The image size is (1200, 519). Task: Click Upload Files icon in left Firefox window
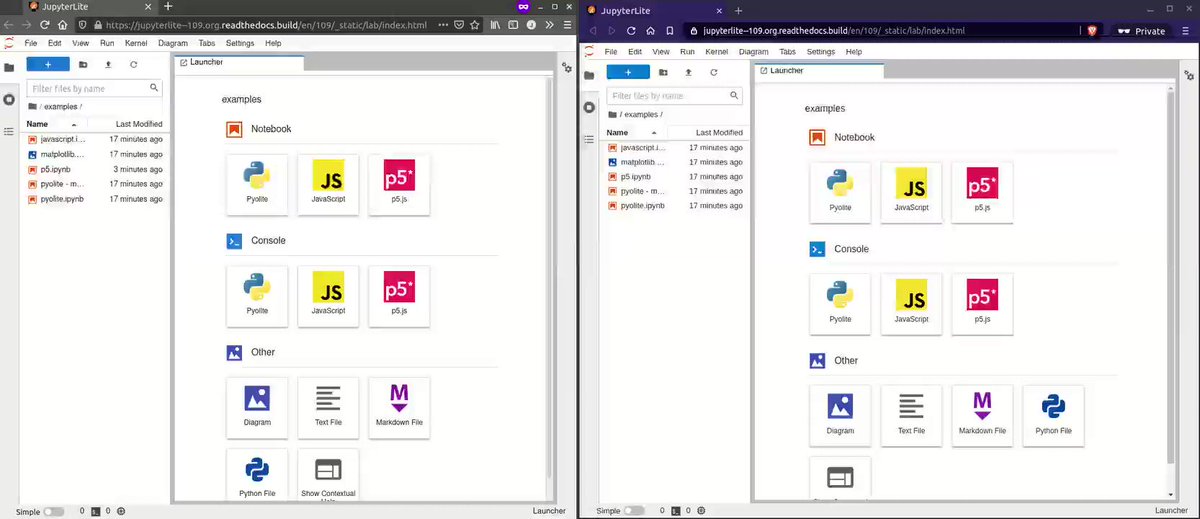tap(108, 64)
